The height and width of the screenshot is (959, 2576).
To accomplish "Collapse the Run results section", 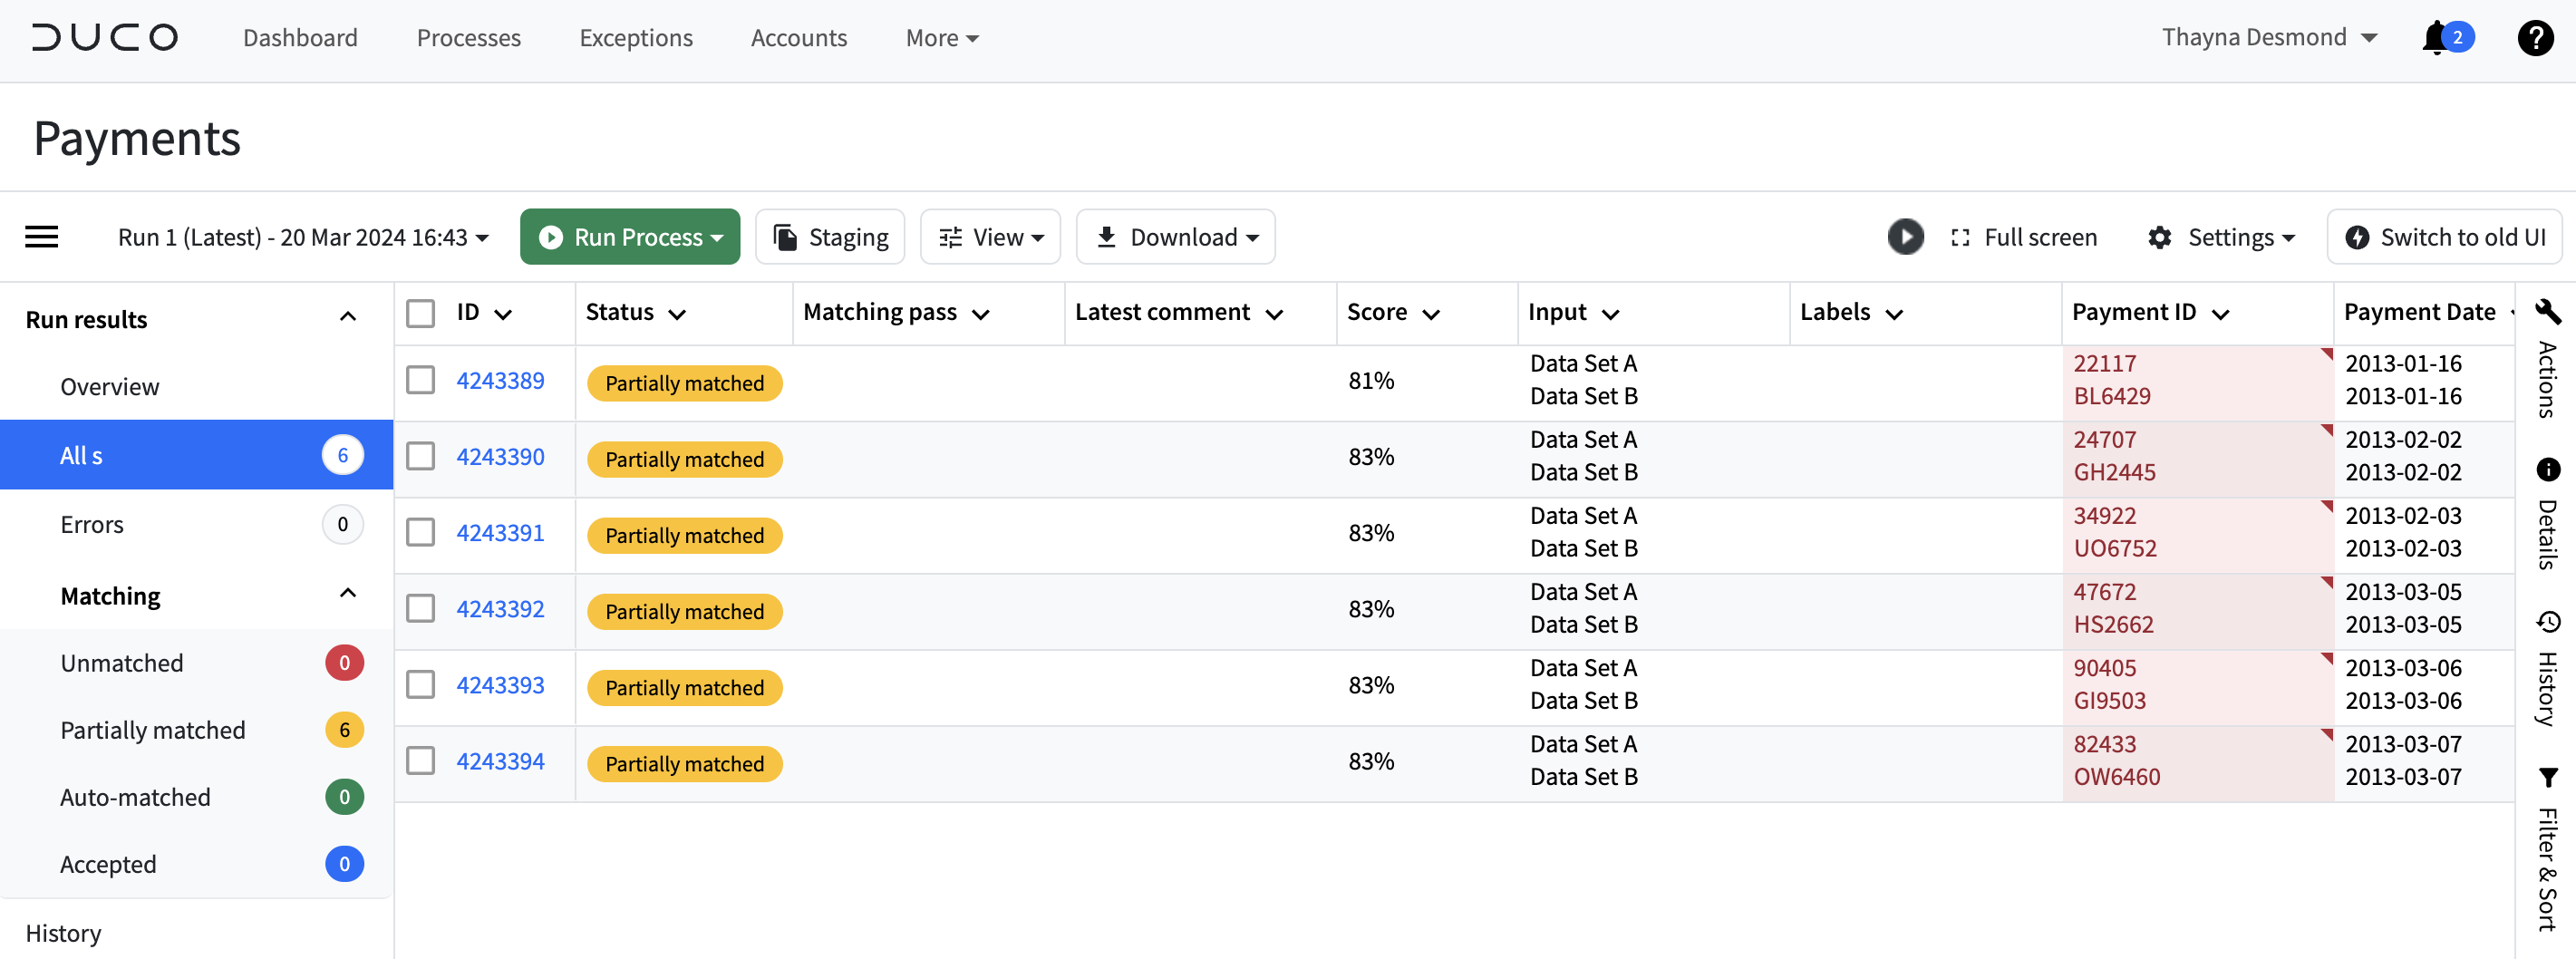I will click(348, 317).
